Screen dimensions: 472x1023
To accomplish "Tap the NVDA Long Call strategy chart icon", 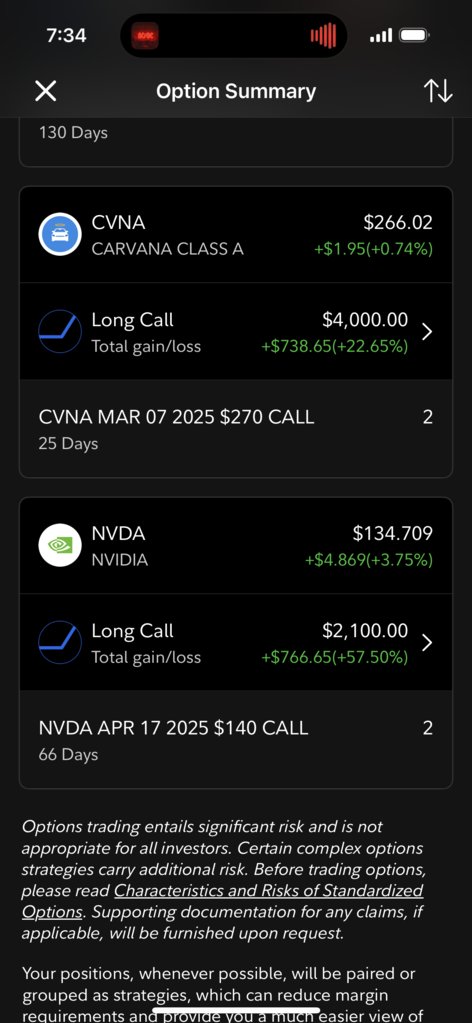I will (60, 642).
